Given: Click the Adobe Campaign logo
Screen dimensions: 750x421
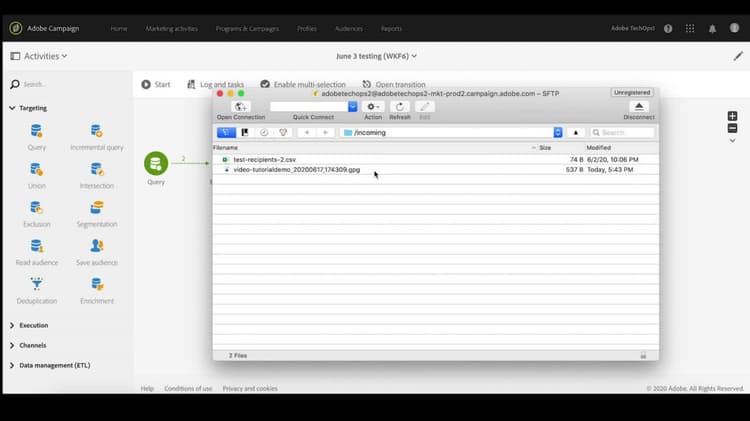Looking at the screenshot, I should [16, 28].
